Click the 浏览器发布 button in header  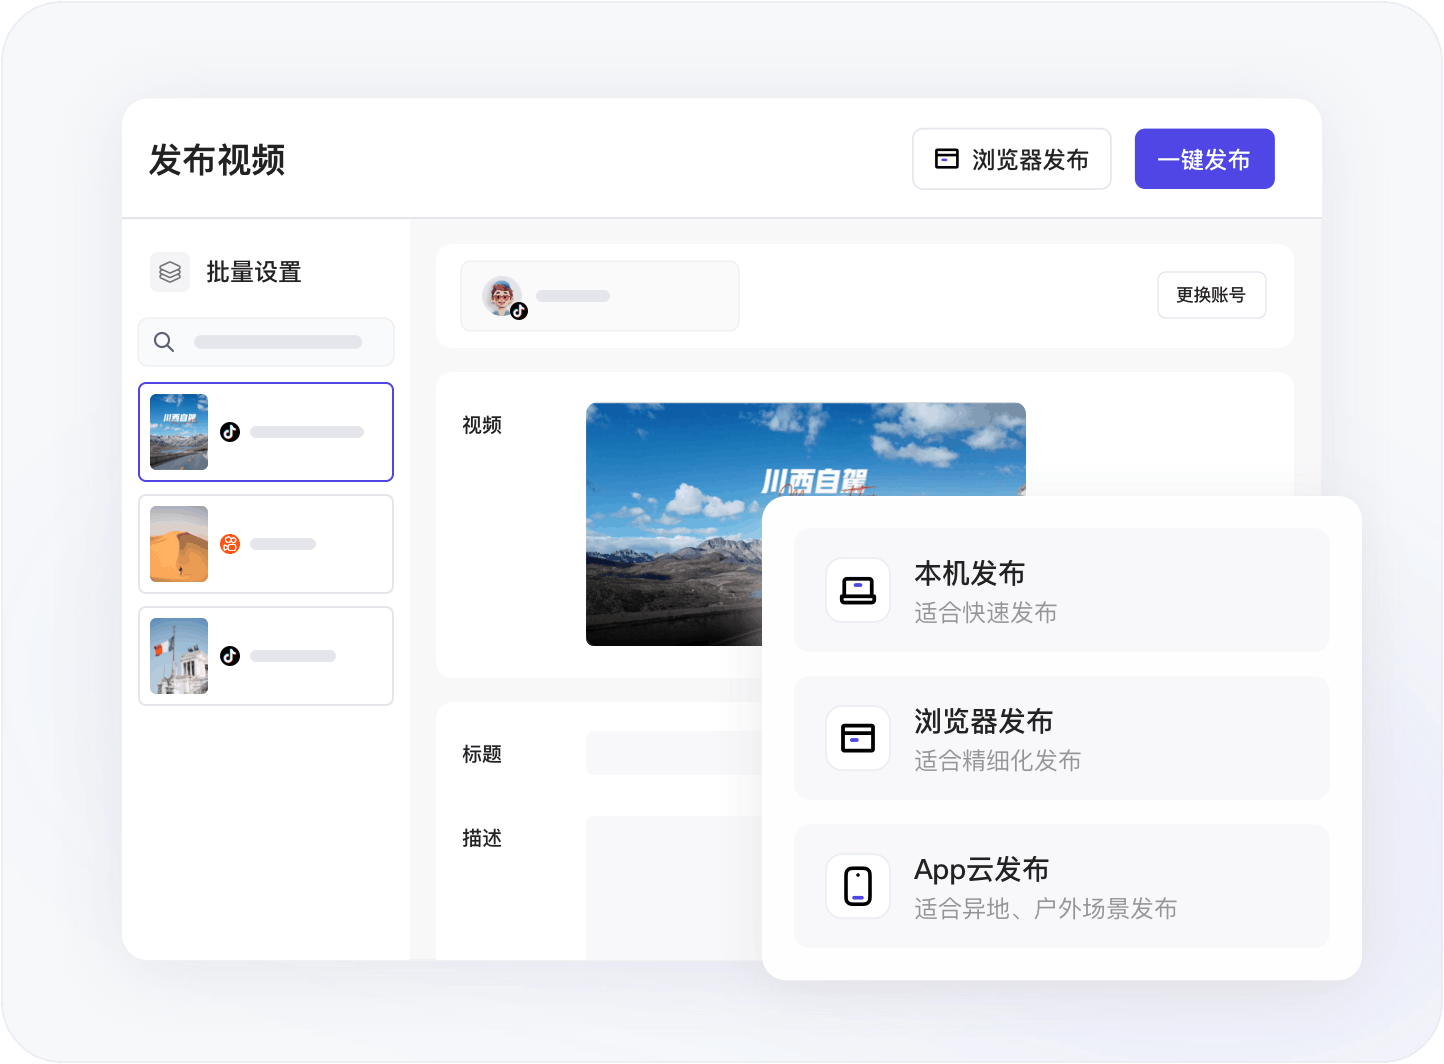point(1011,159)
